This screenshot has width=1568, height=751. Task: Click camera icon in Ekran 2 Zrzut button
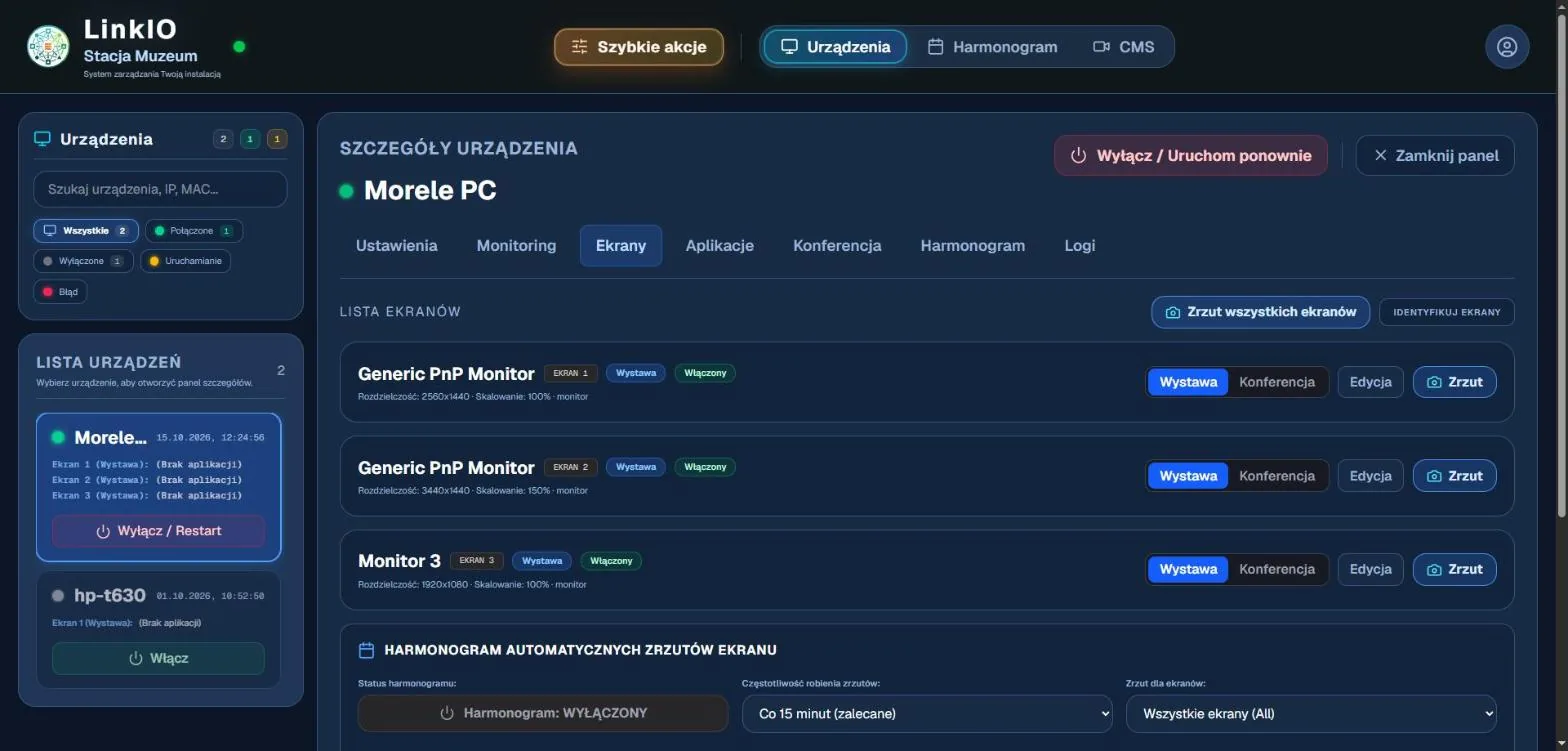tap(1434, 476)
